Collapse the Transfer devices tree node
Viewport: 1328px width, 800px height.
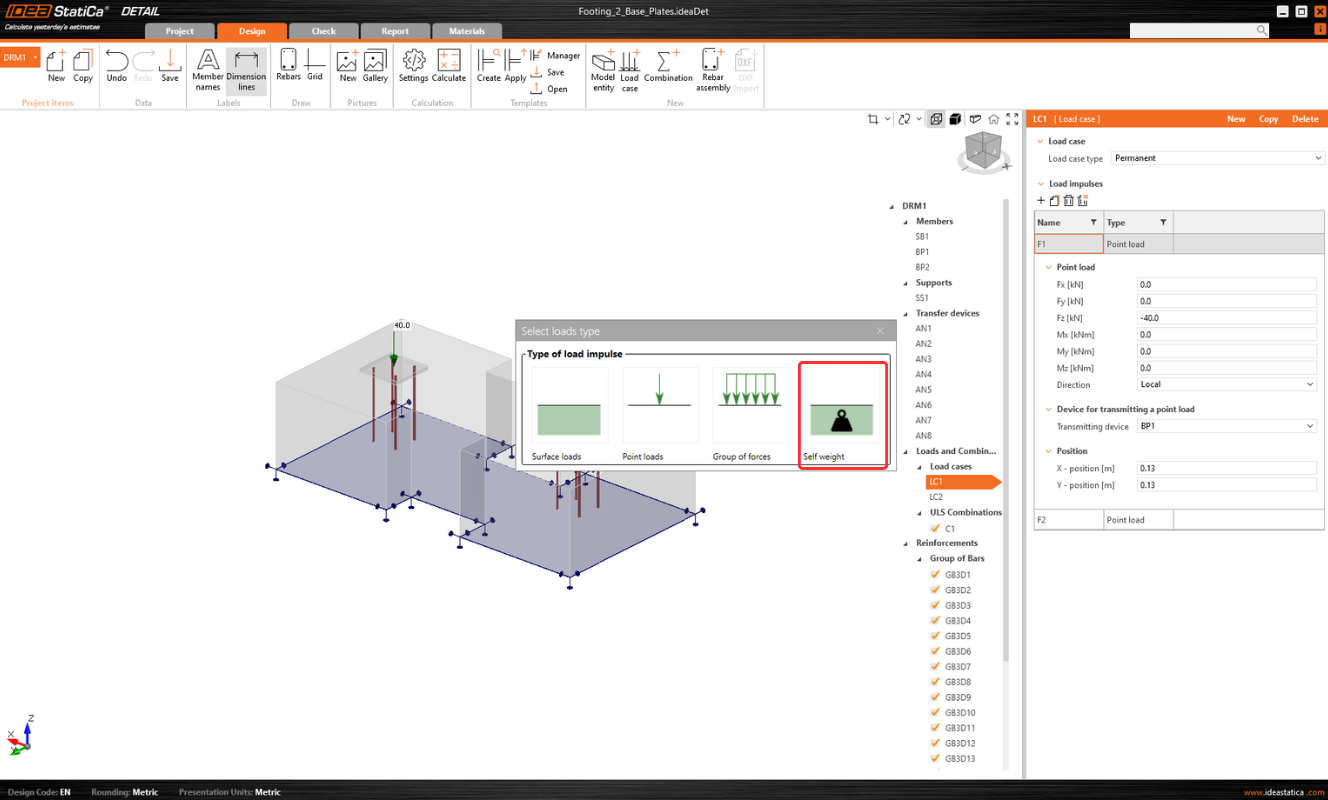pos(907,313)
